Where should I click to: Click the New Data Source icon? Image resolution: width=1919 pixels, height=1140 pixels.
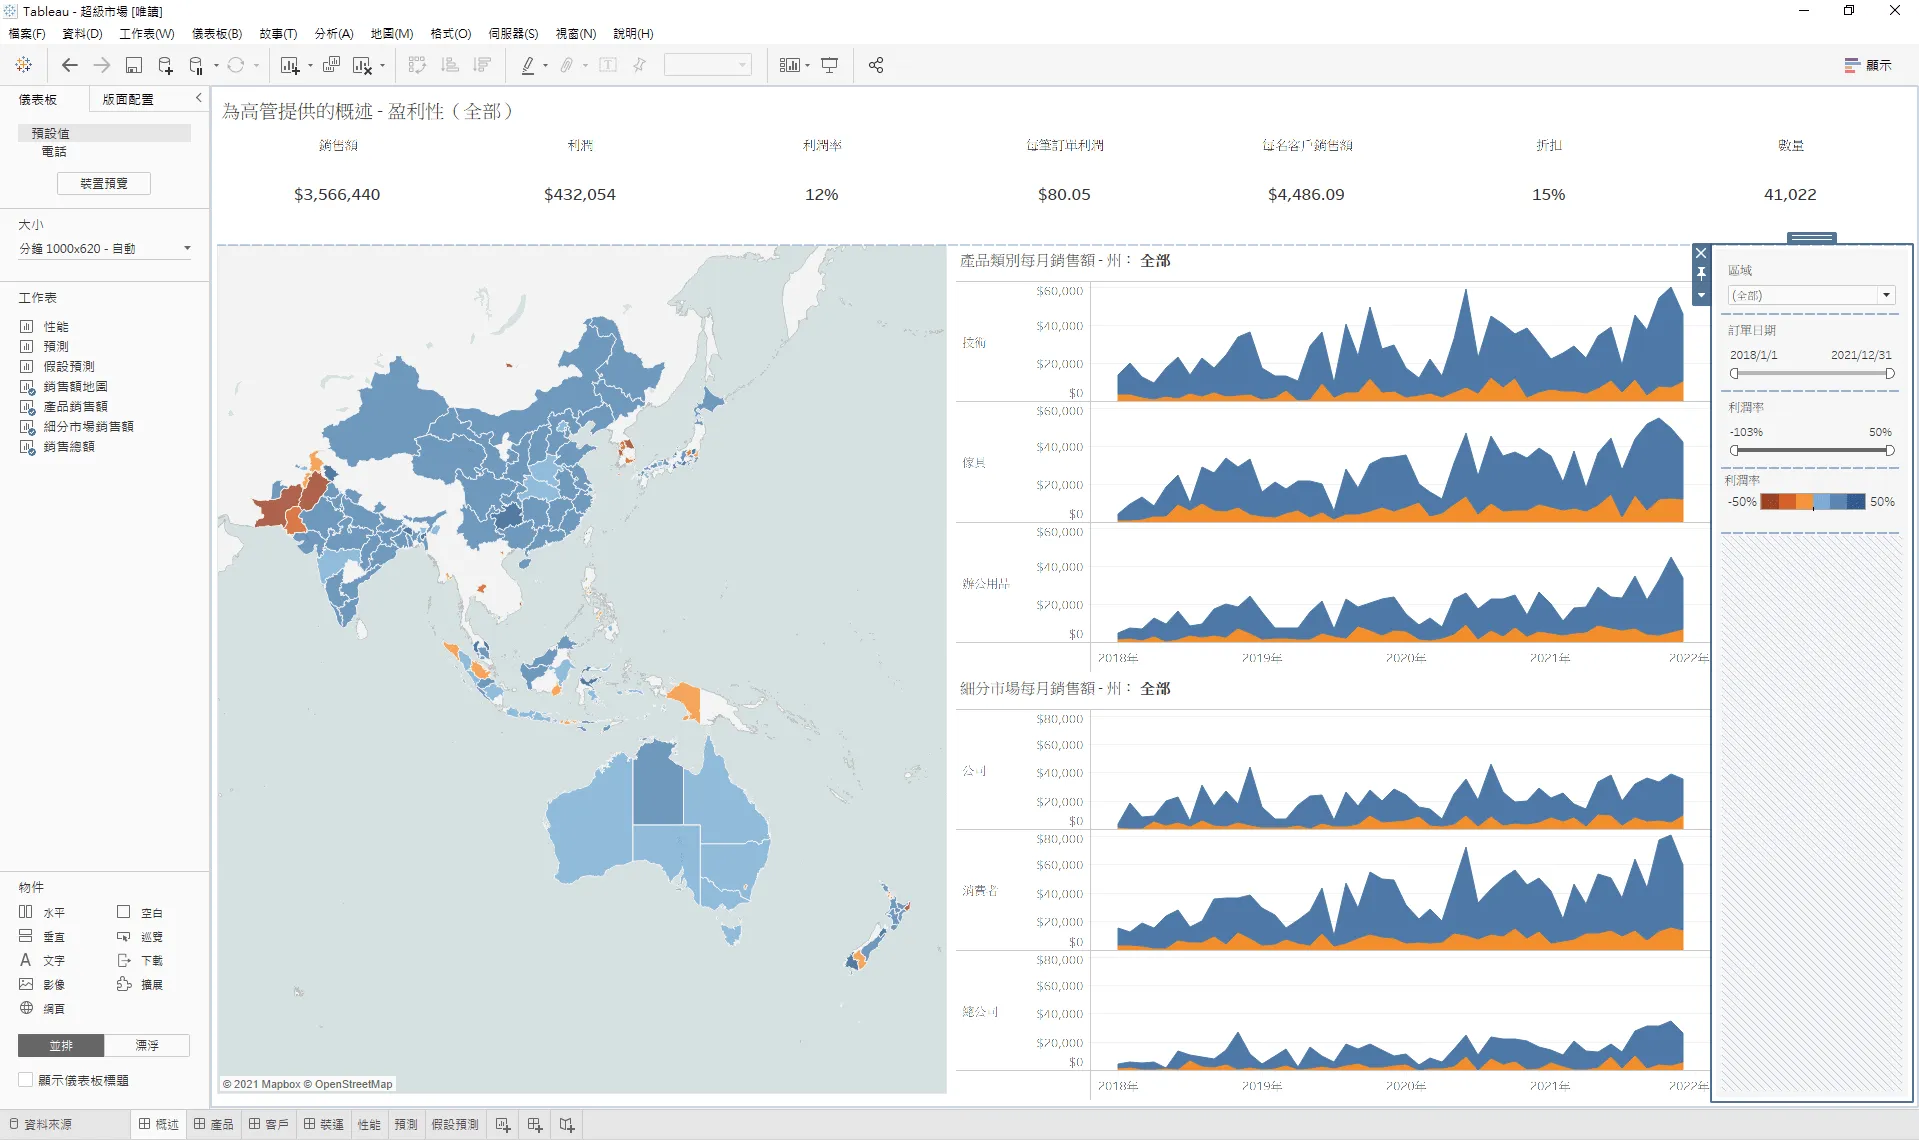click(x=166, y=65)
